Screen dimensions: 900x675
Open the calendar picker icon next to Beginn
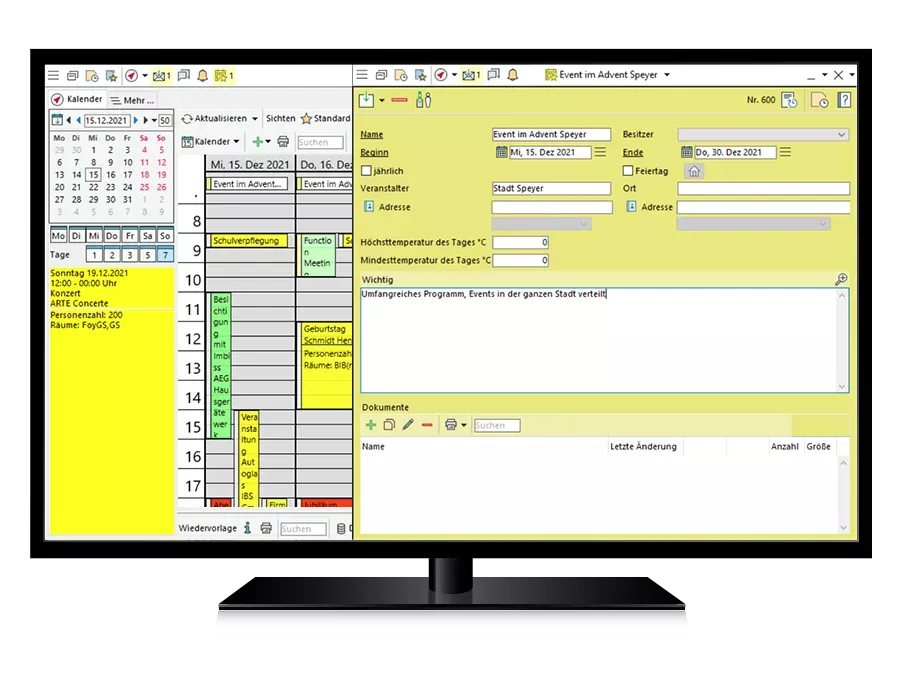click(501, 153)
